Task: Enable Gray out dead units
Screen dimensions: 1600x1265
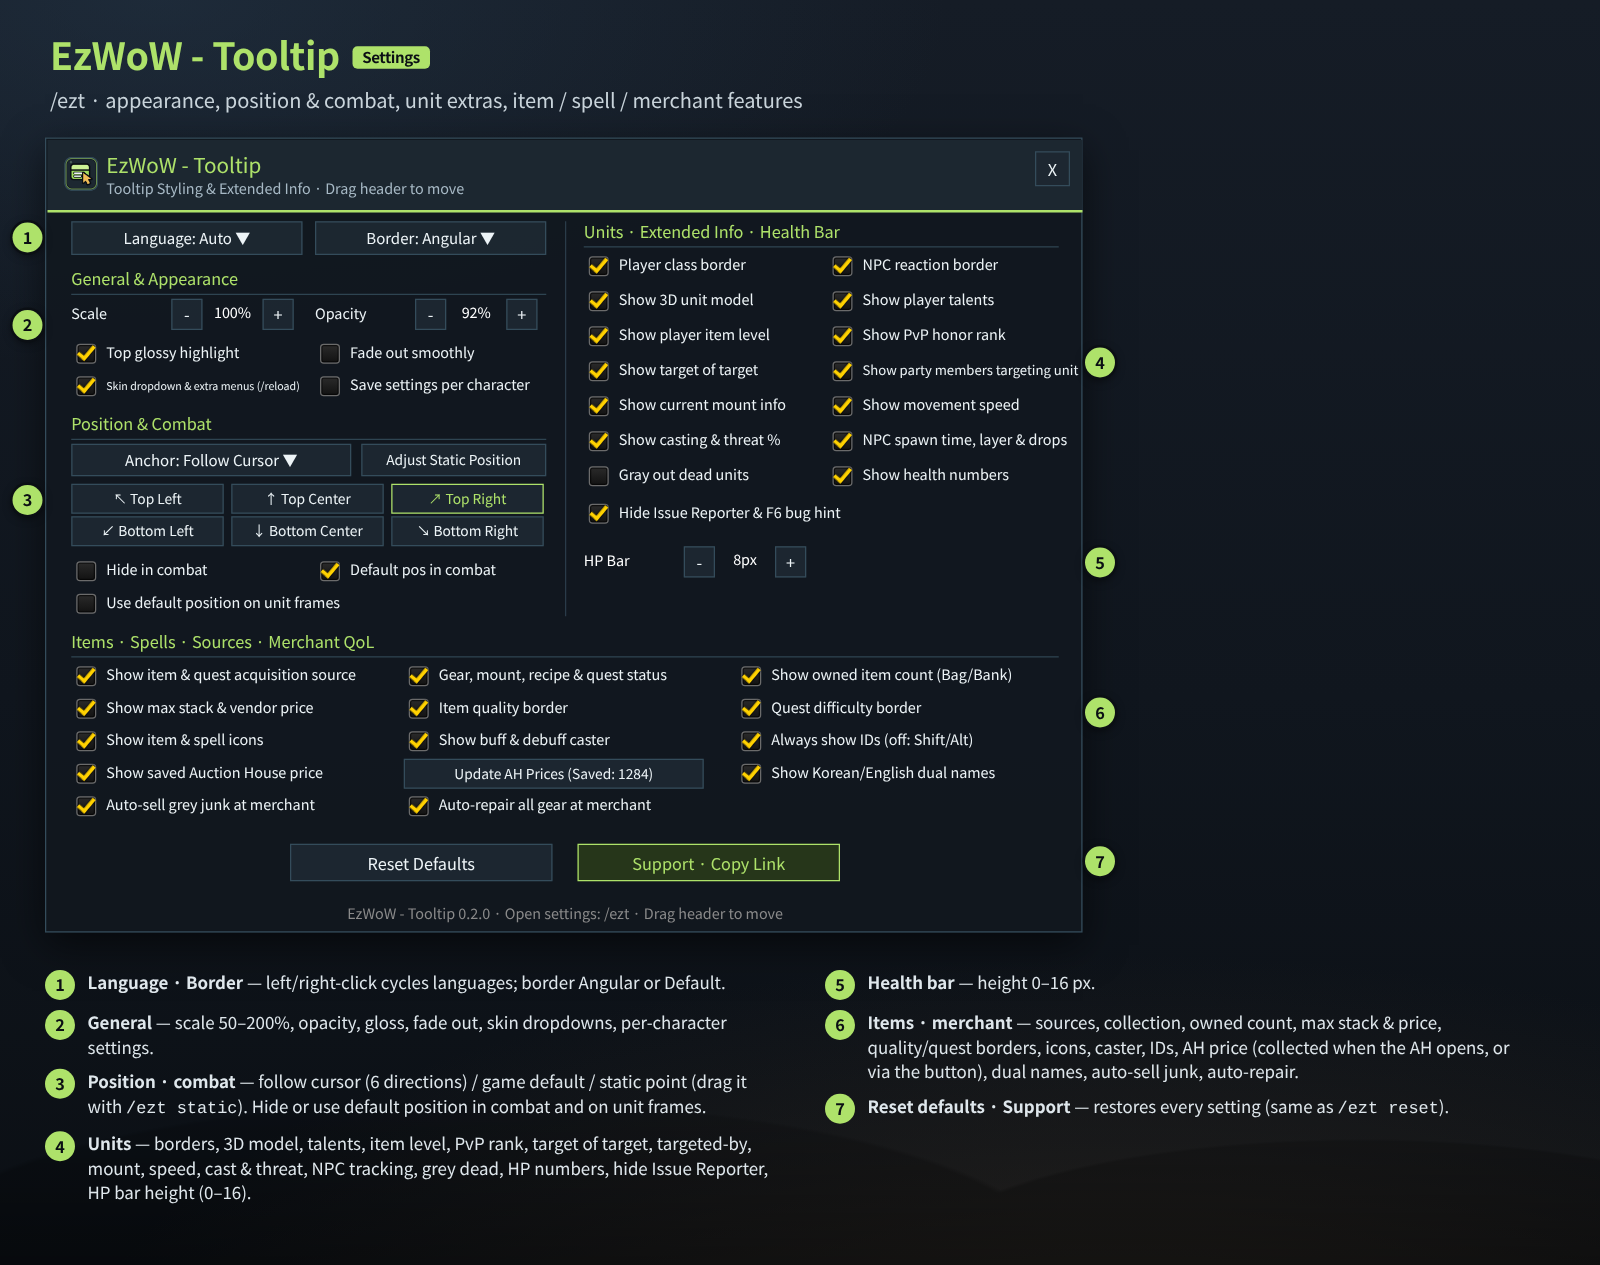Action: (x=599, y=476)
